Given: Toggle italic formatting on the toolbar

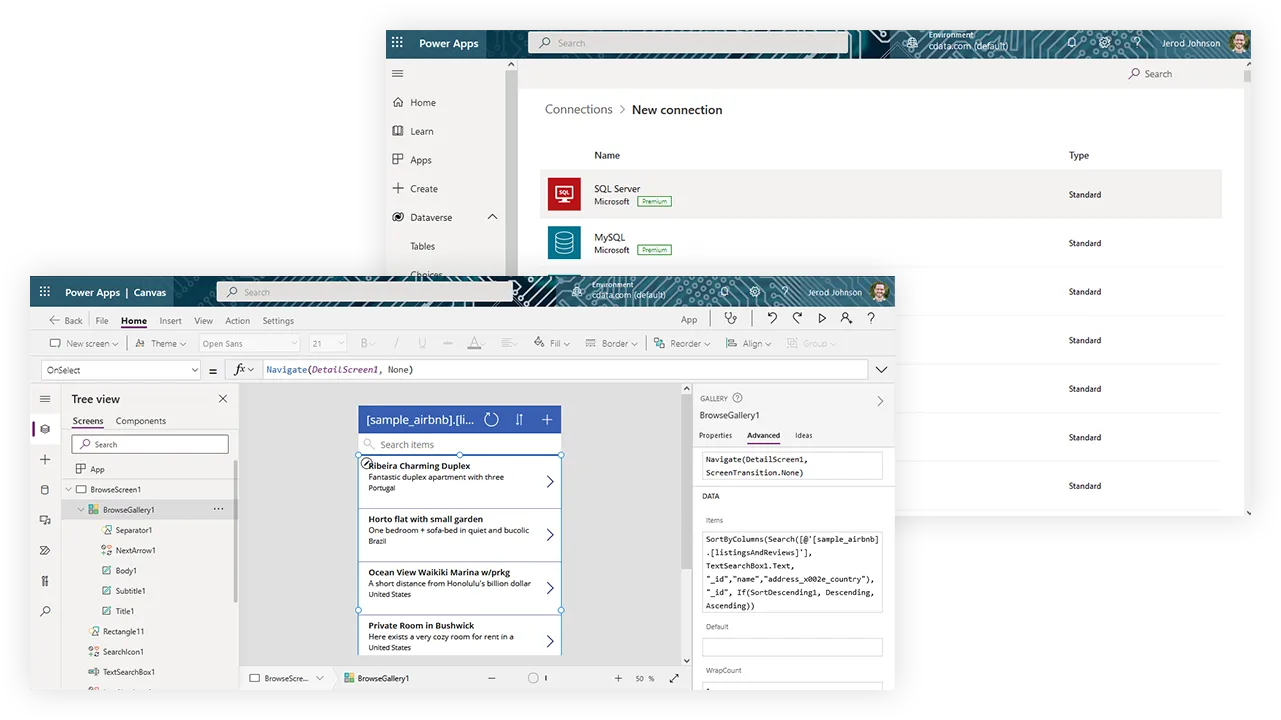Looking at the screenshot, I should [394, 342].
